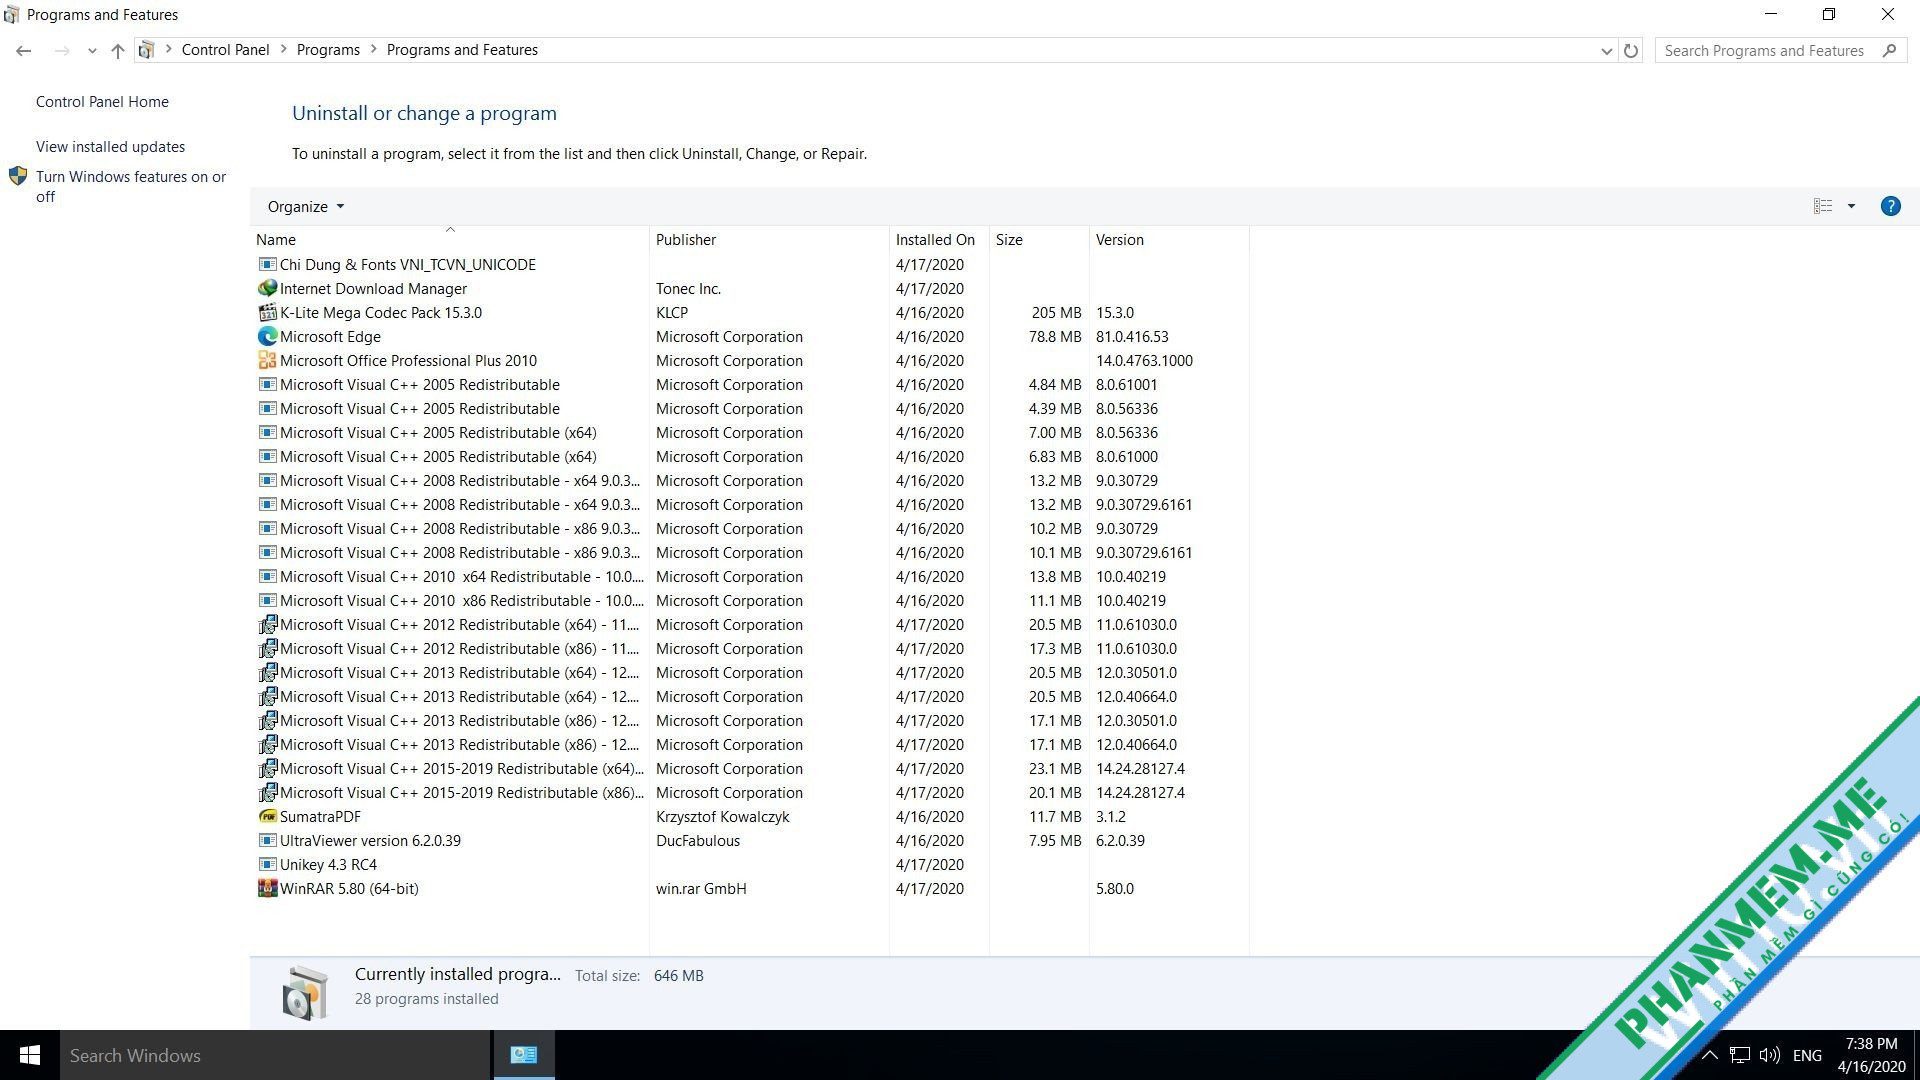The width and height of the screenshot is (1920, 1080).
Task: Click the UltraViewer program icon
Action: pos(267,840)
